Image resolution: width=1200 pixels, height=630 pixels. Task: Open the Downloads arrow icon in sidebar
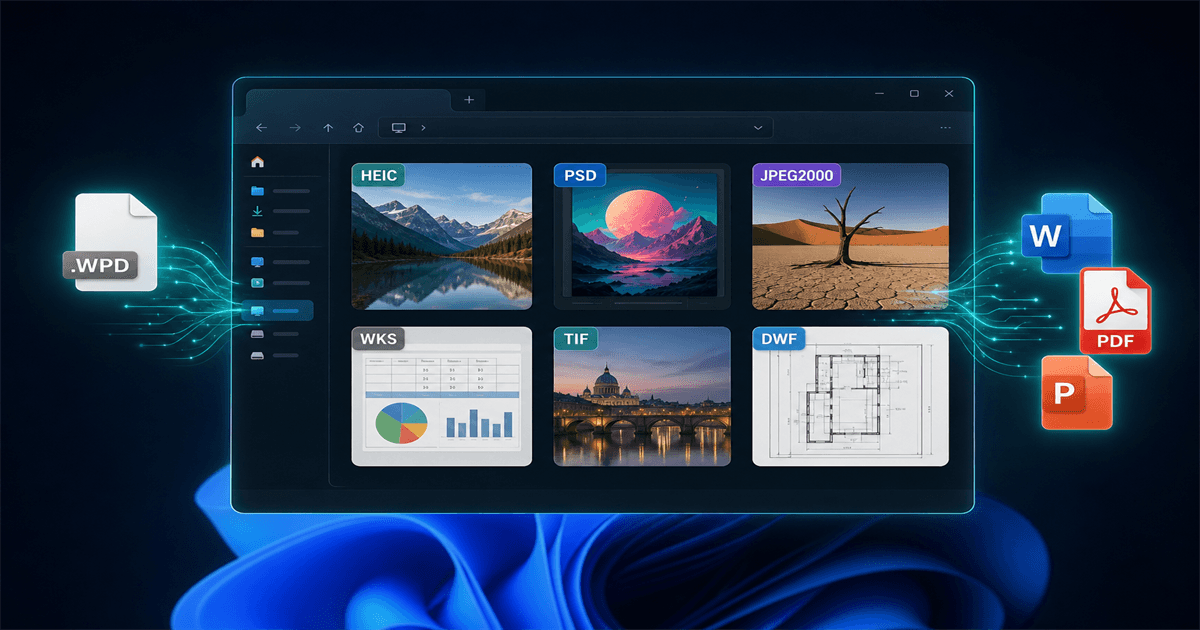257,211
